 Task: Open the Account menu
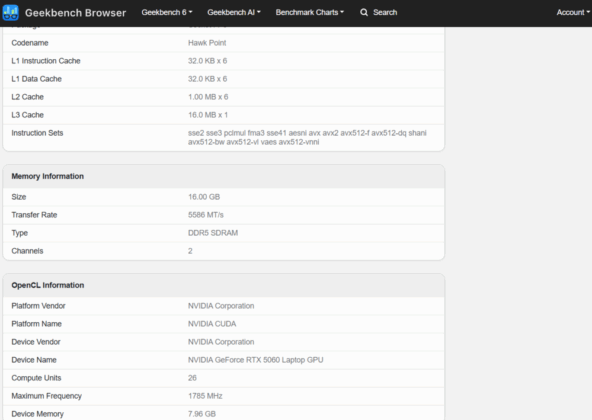tap(573, 12)
